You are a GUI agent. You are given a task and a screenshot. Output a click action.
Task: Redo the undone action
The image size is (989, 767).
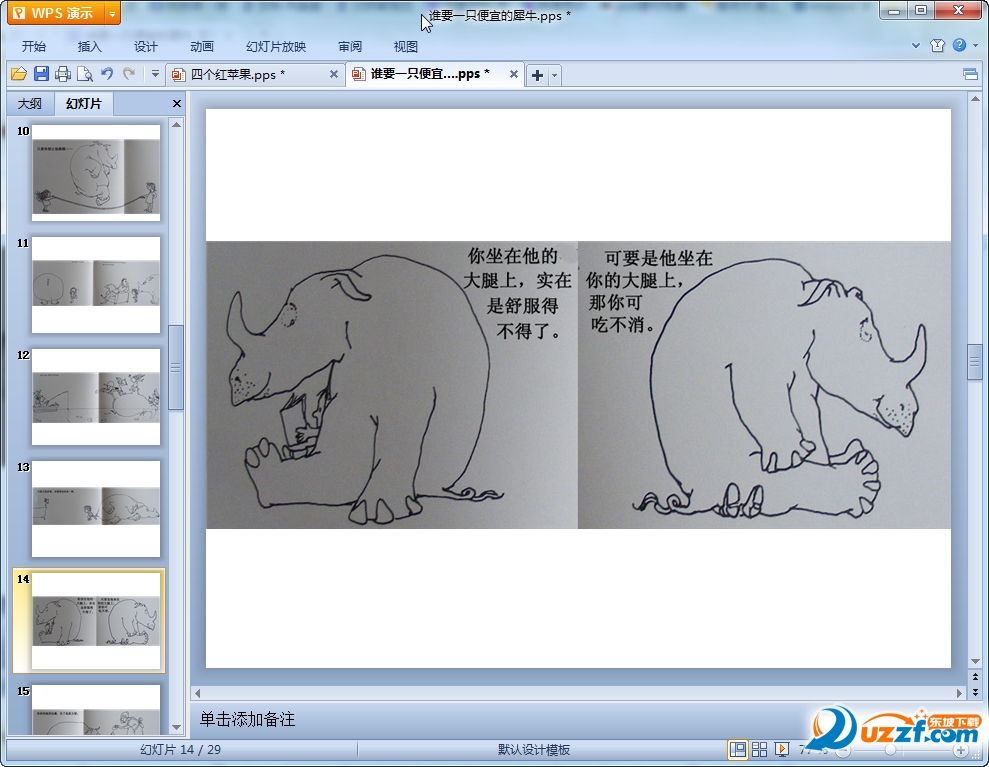pyautogui.click(x=129, y=74)
